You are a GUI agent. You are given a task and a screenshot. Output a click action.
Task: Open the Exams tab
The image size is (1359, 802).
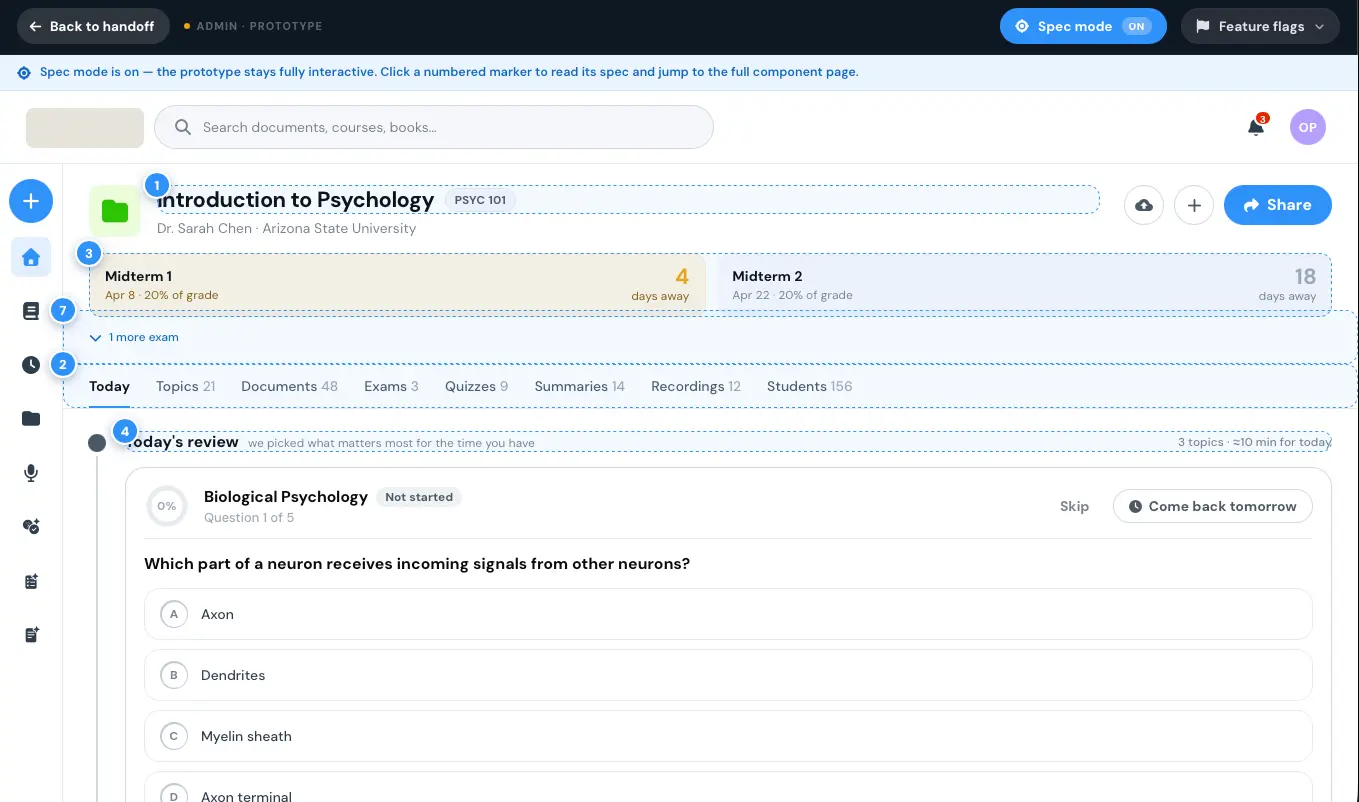(x=391, y=387)
